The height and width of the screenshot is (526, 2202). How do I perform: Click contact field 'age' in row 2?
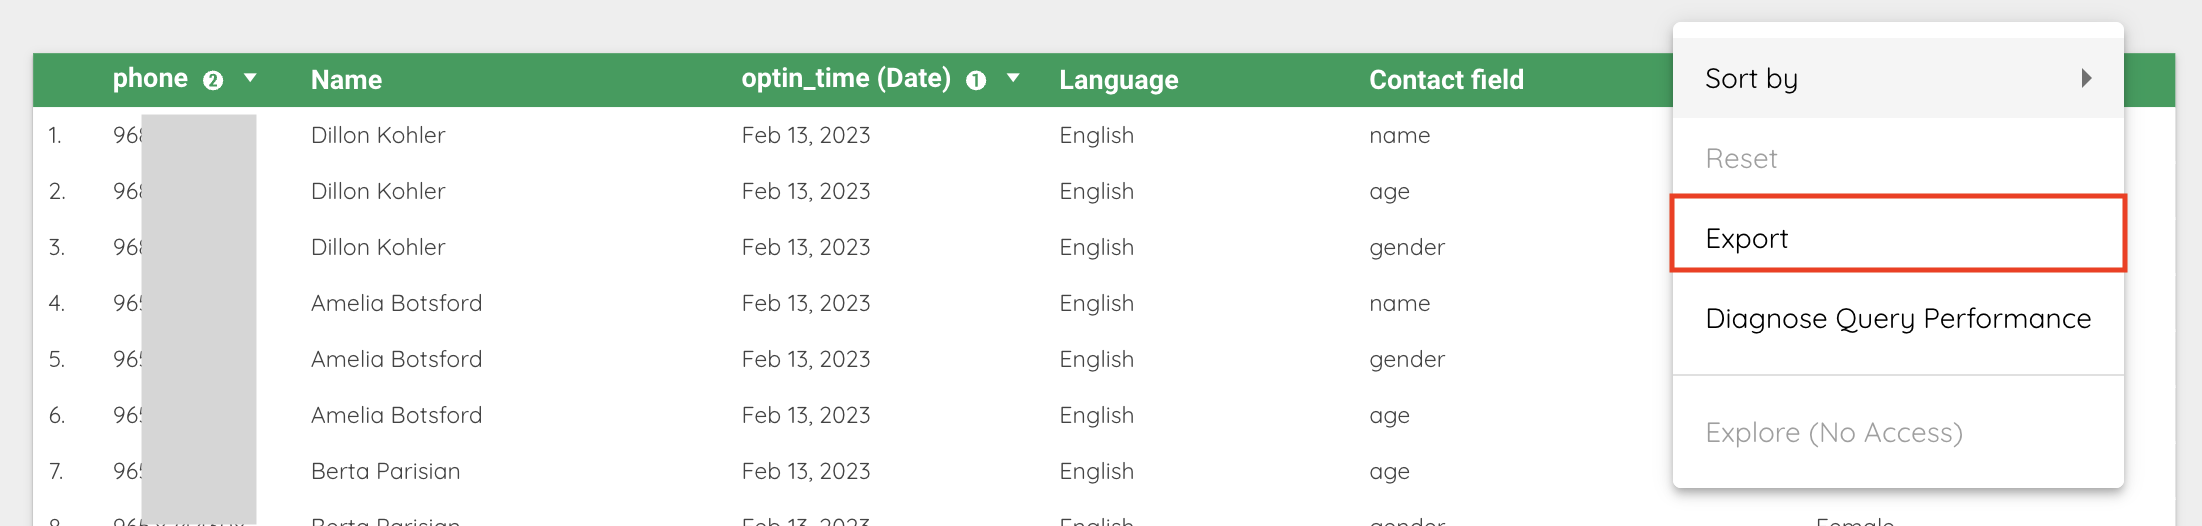click(1389, 192)
